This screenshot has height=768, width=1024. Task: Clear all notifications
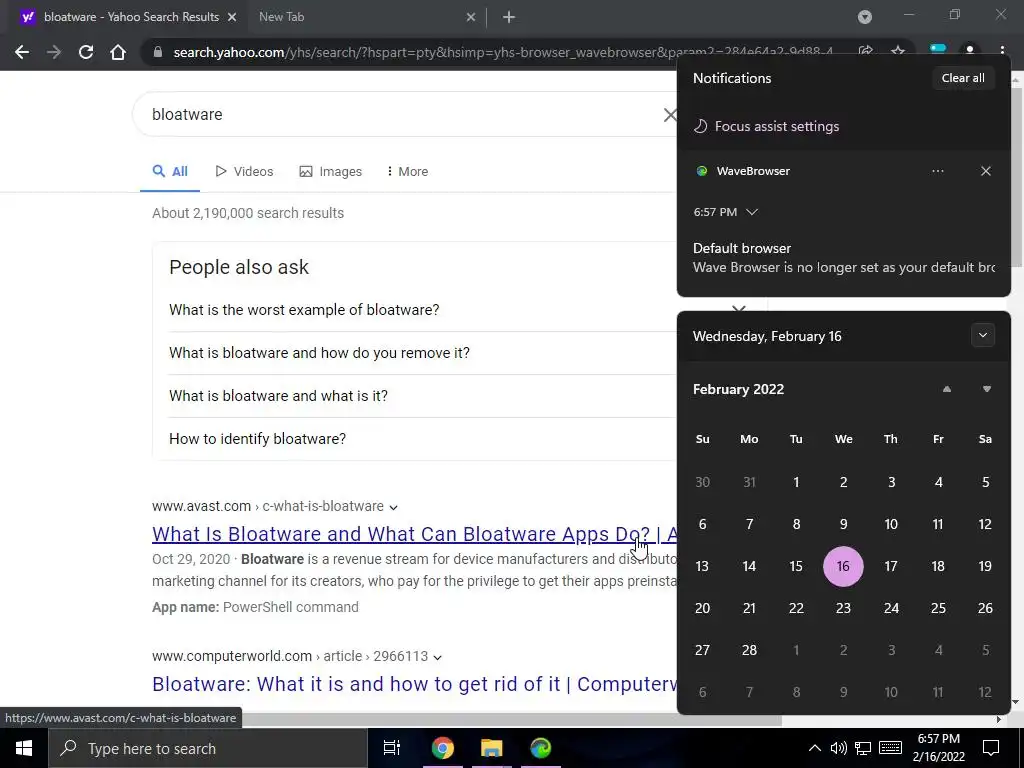(963, 78)
